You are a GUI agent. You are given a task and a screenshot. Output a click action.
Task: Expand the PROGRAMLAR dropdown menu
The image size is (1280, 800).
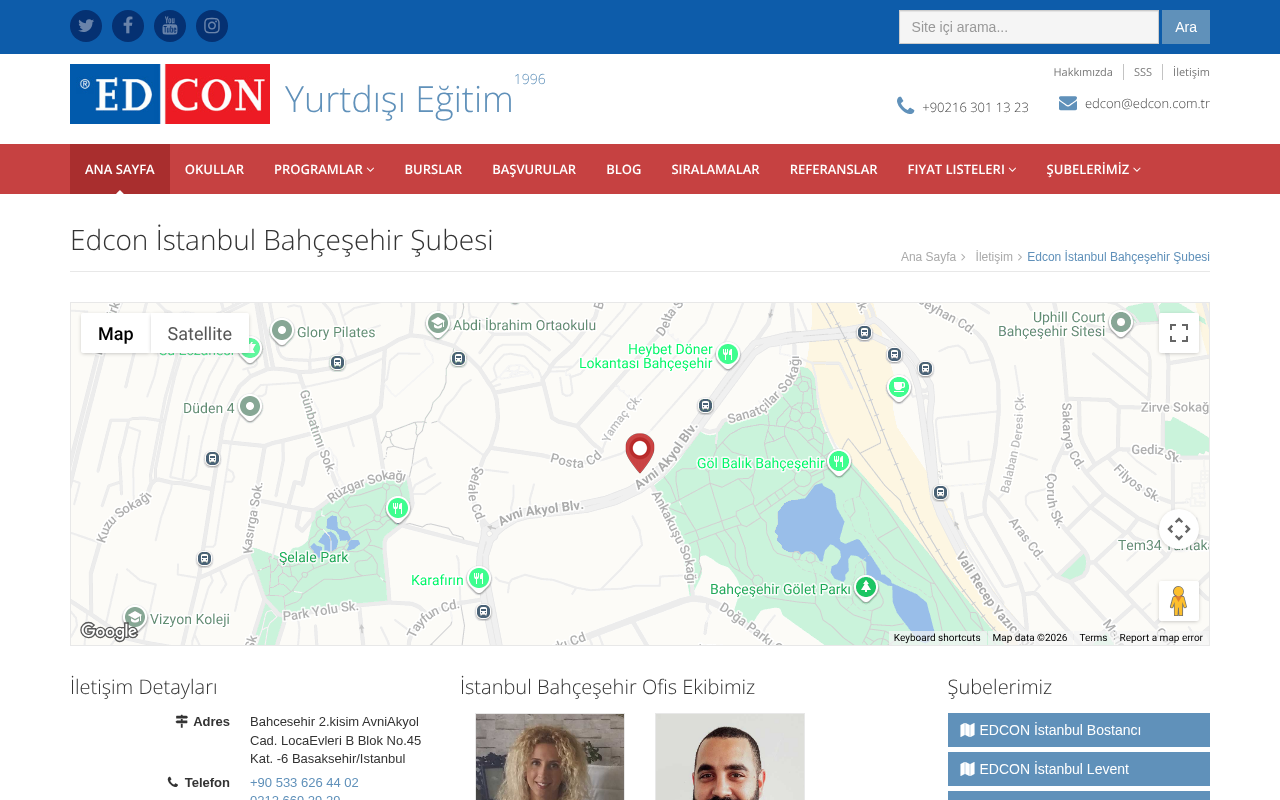324,169
